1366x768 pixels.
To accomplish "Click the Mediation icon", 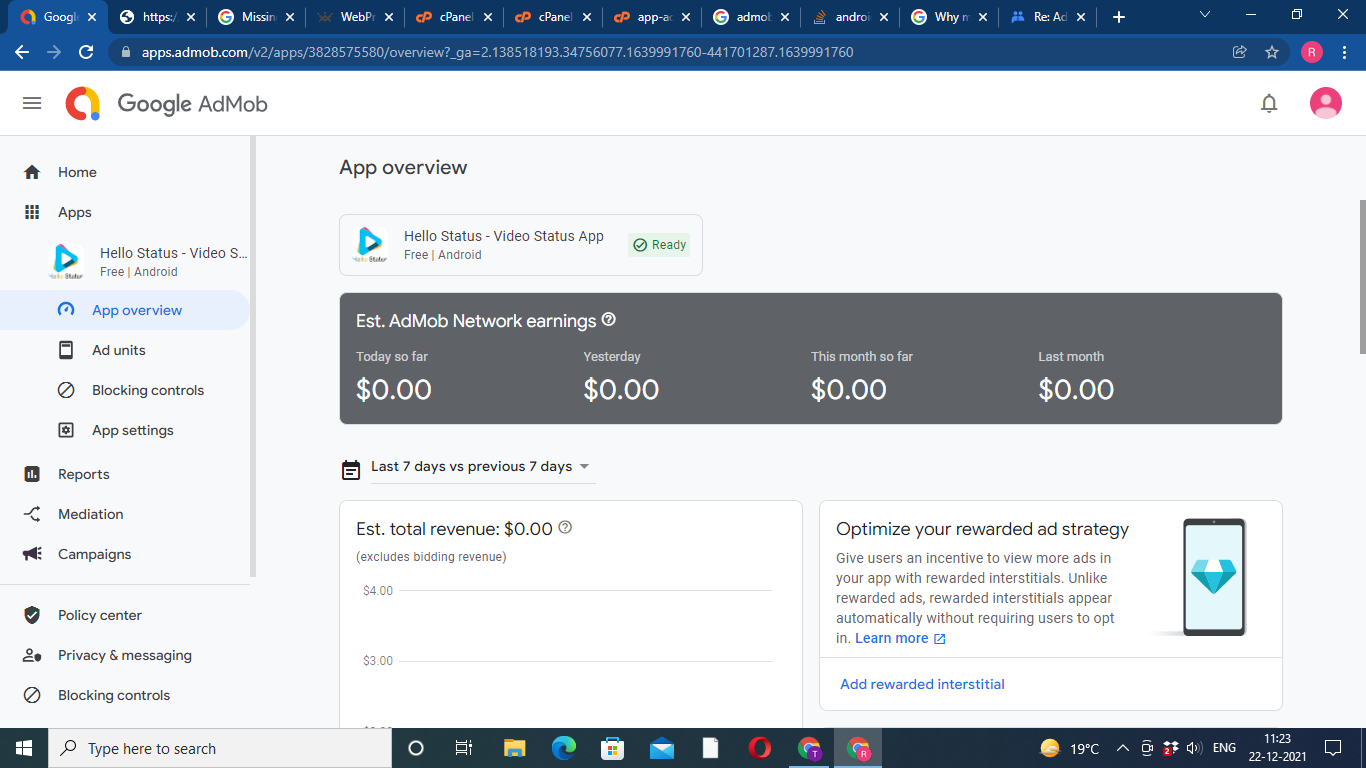I will click(32, 514).
